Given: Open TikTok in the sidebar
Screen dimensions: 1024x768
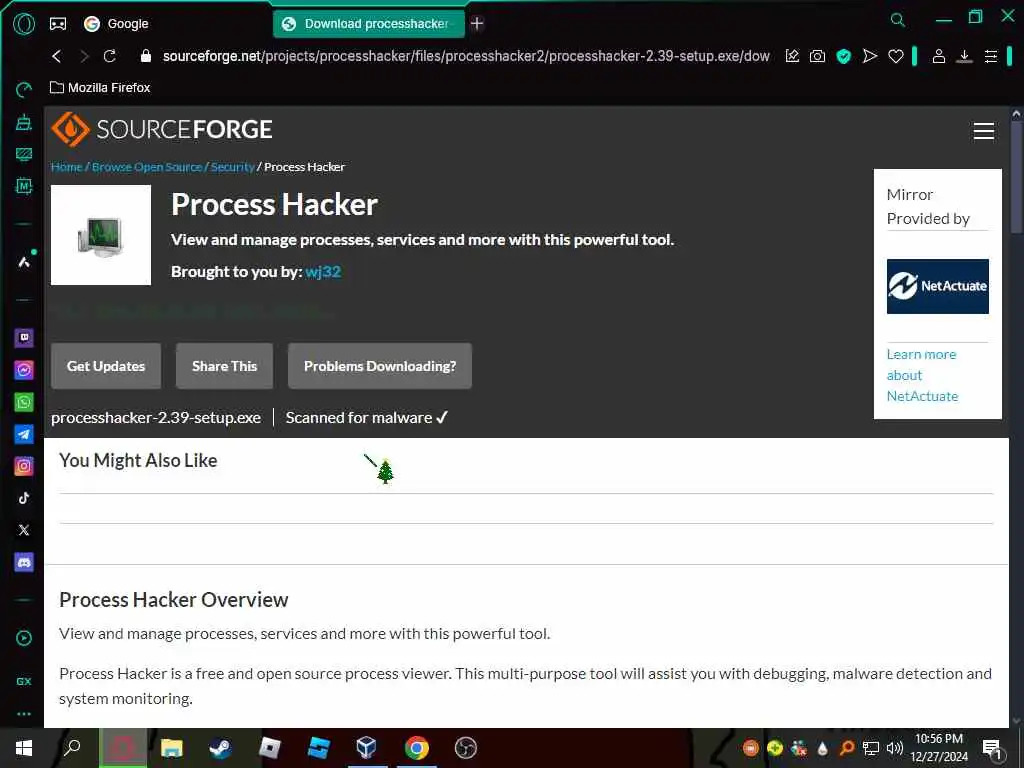Looking at the screenshot, I should coord(24,498).
